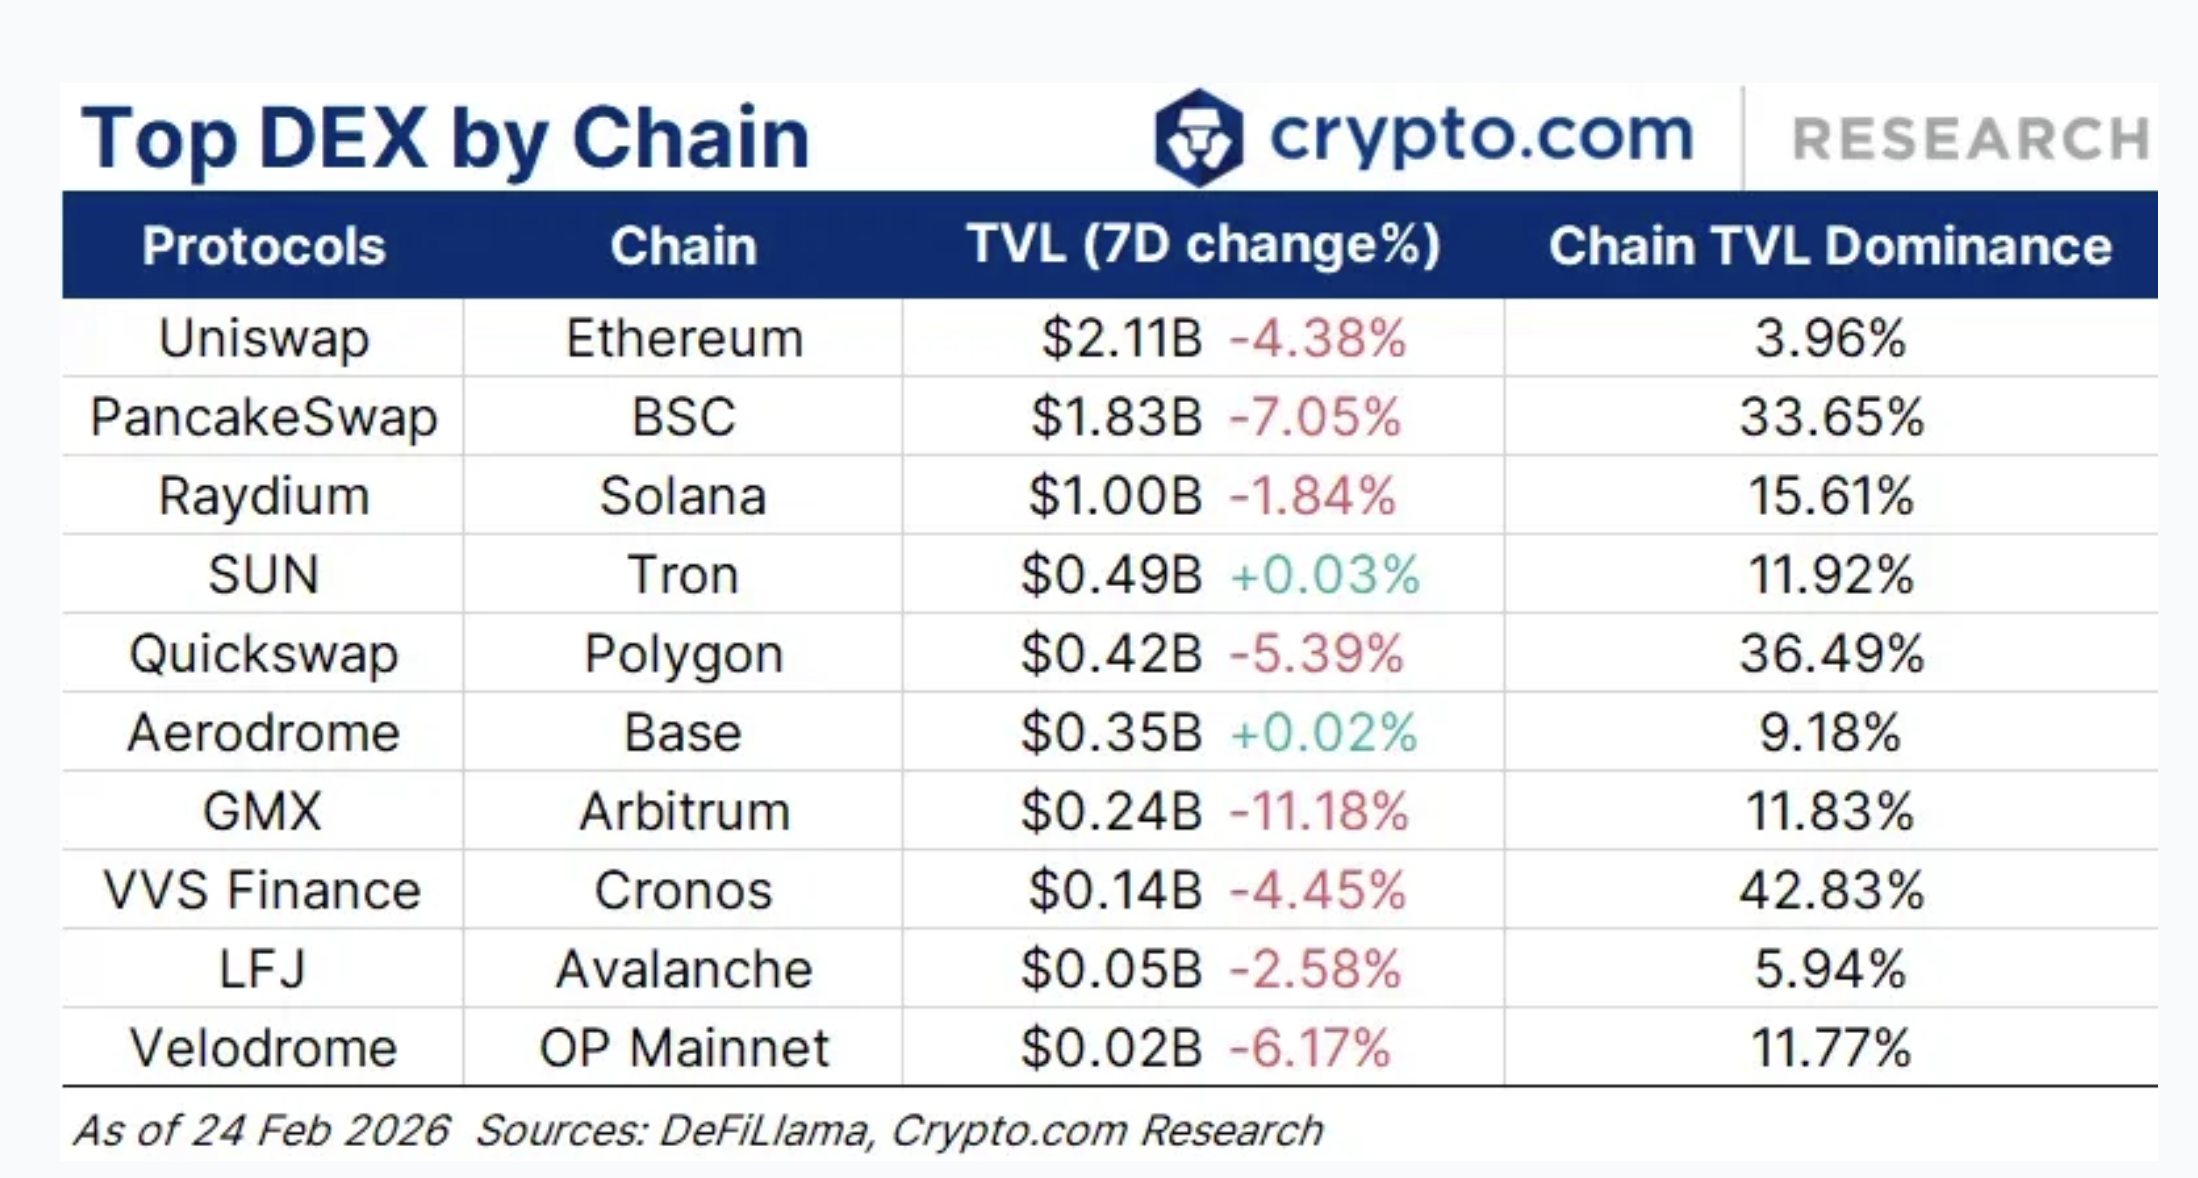Screen dimensions: 2198x1178
Task: Click the PancakeSwap protocol name
Action: [264, 417]
